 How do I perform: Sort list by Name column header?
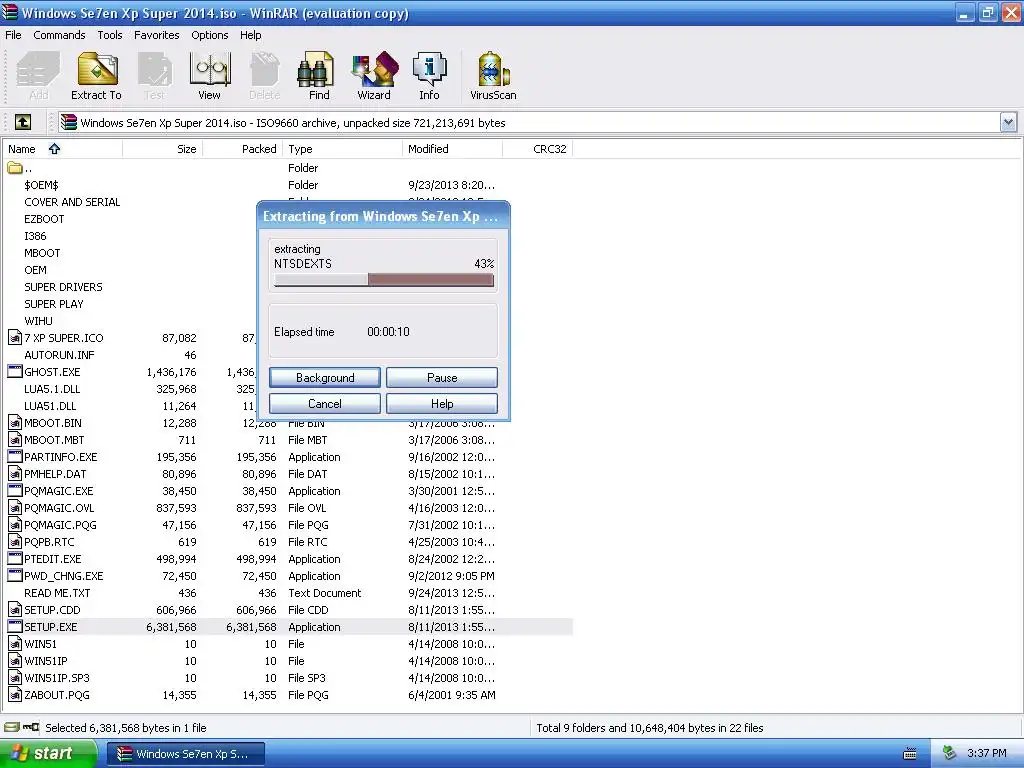coord(62,149)
